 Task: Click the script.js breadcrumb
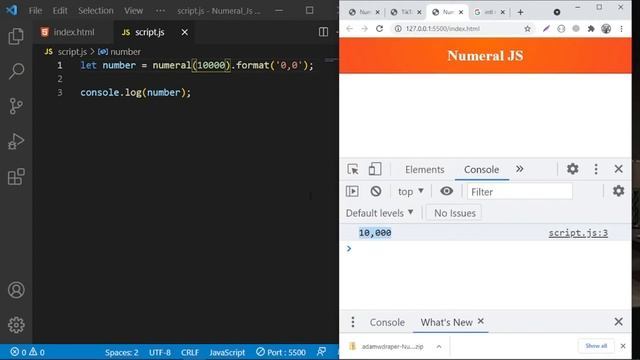tap(72, 52)
